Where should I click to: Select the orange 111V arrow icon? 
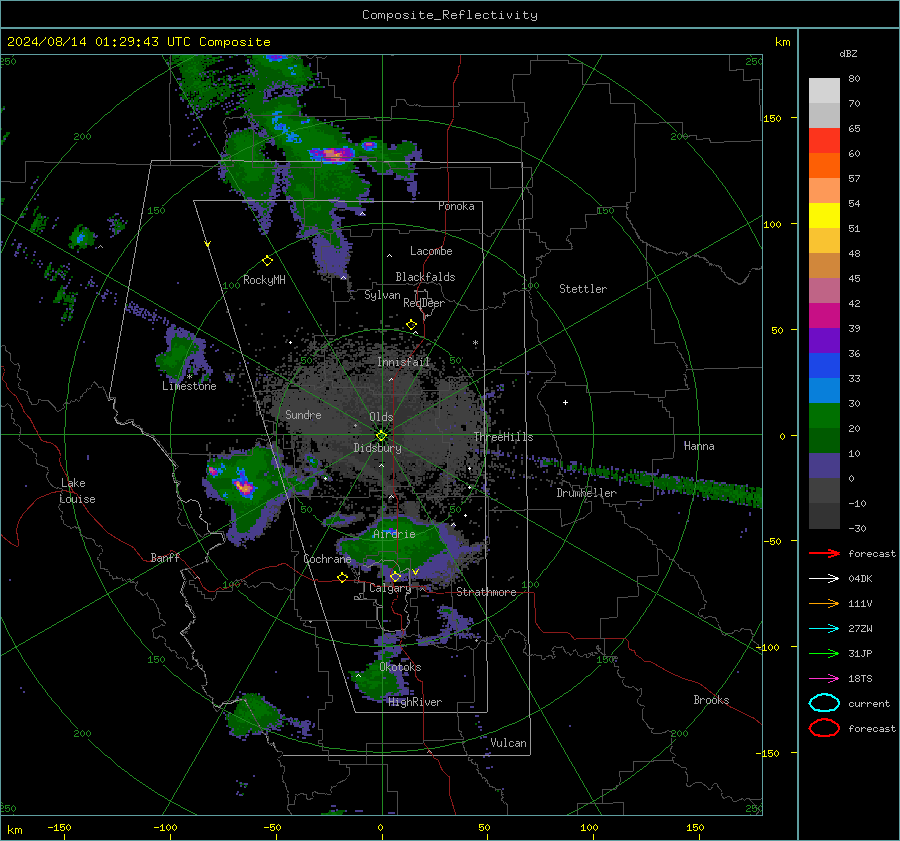tap(824, 603)
